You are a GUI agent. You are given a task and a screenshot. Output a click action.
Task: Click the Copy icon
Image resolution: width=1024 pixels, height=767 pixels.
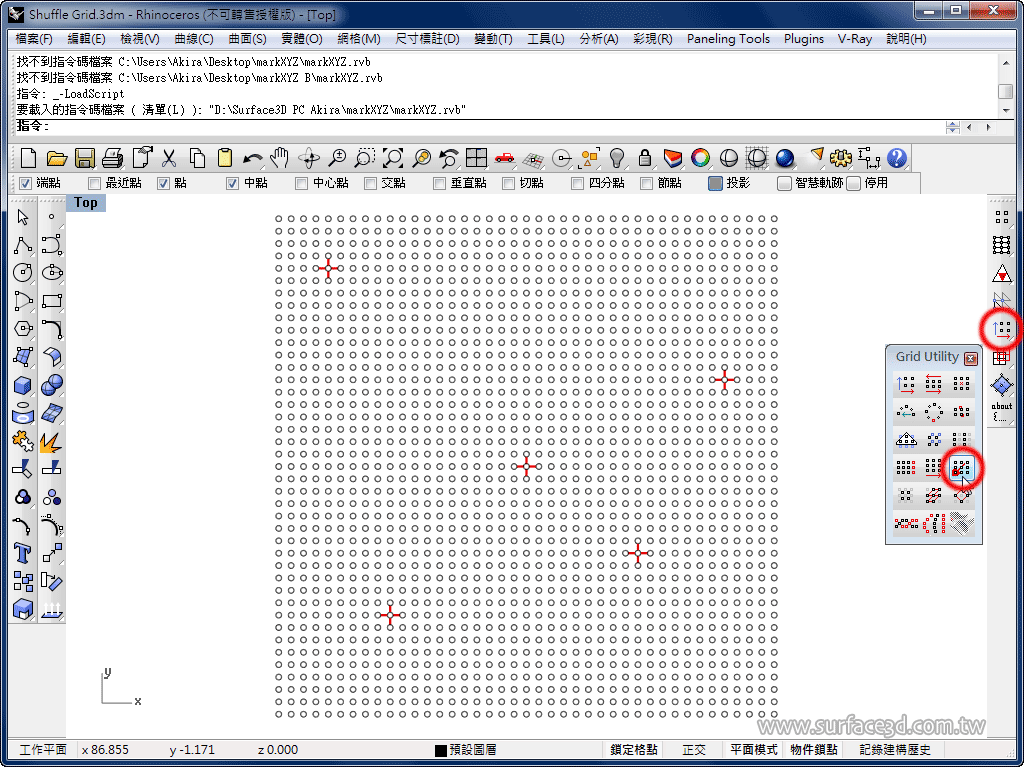(197, 158)
